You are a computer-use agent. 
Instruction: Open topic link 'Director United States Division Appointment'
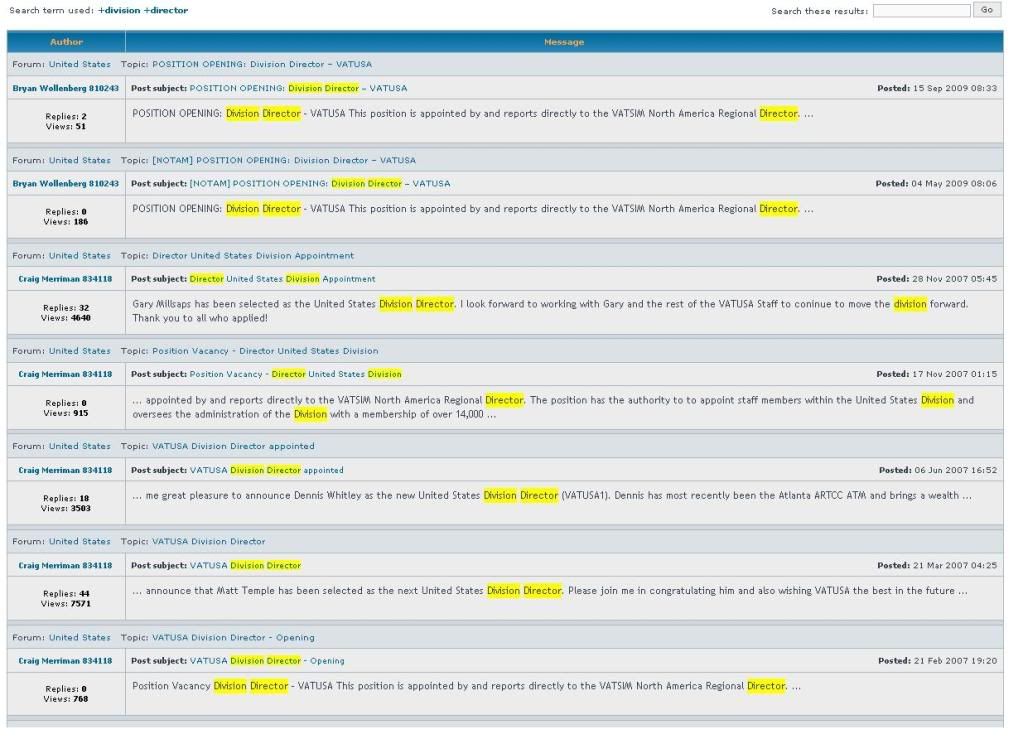coord(252,256)
